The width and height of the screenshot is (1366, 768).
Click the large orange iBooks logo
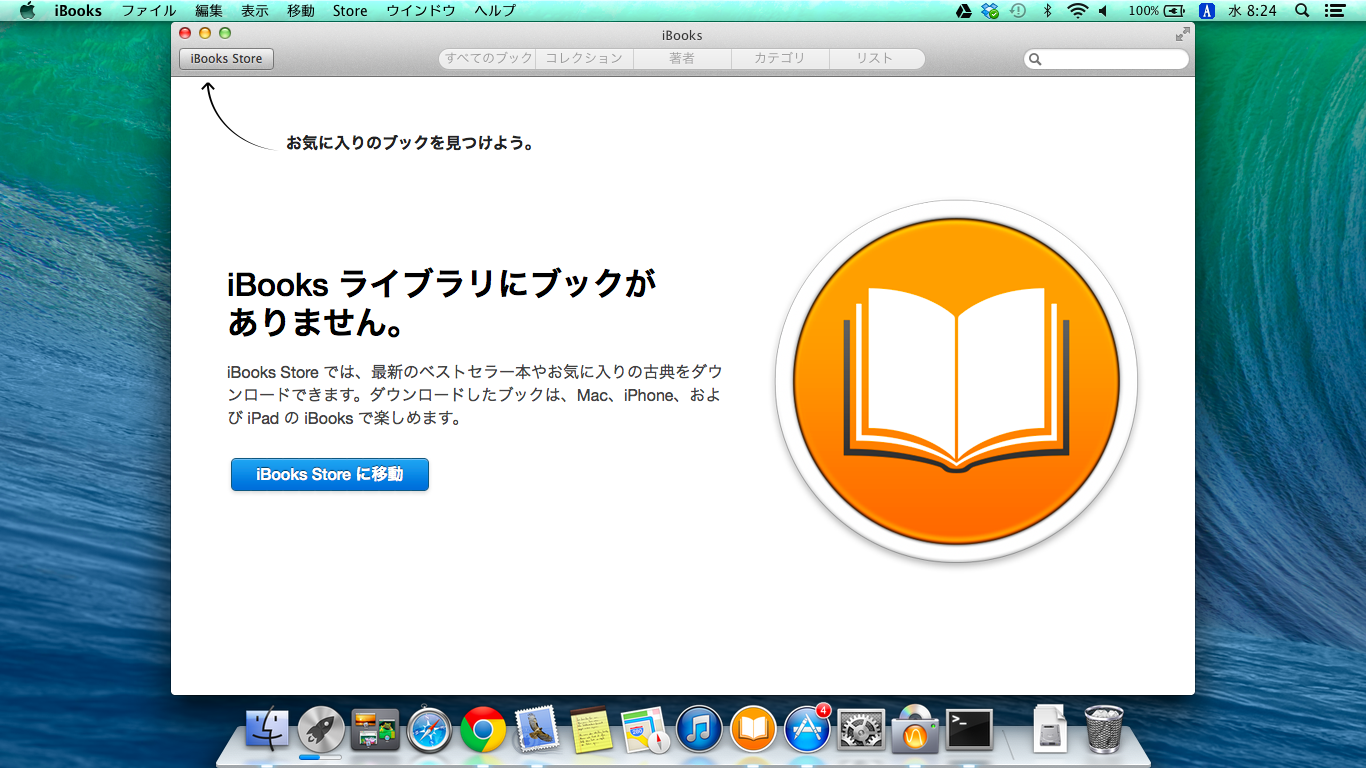(956, 380)
